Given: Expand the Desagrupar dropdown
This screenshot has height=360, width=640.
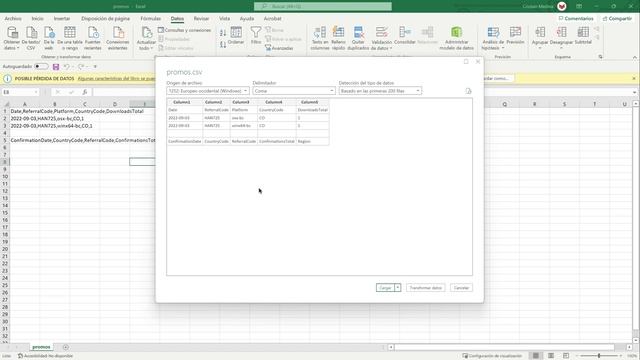Looking at the screenshot, I should (562, 48).
